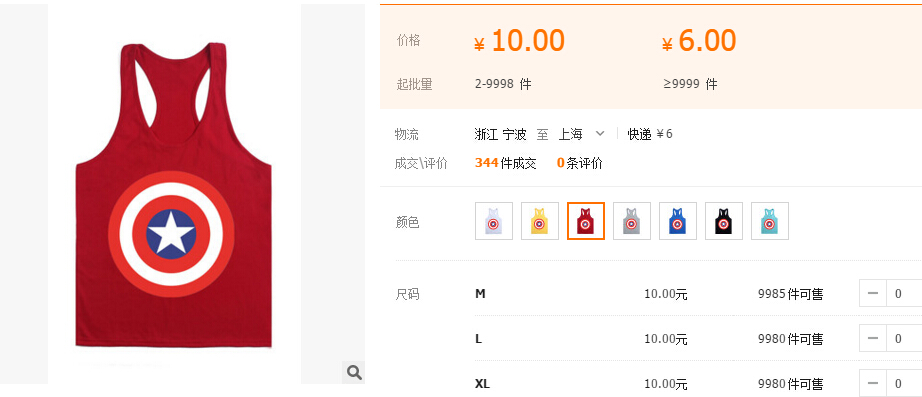Image resolution: width=922 pixels, height=397 pixels.
Task: Select the white tank top color swatch
Action: click(494, 221)
